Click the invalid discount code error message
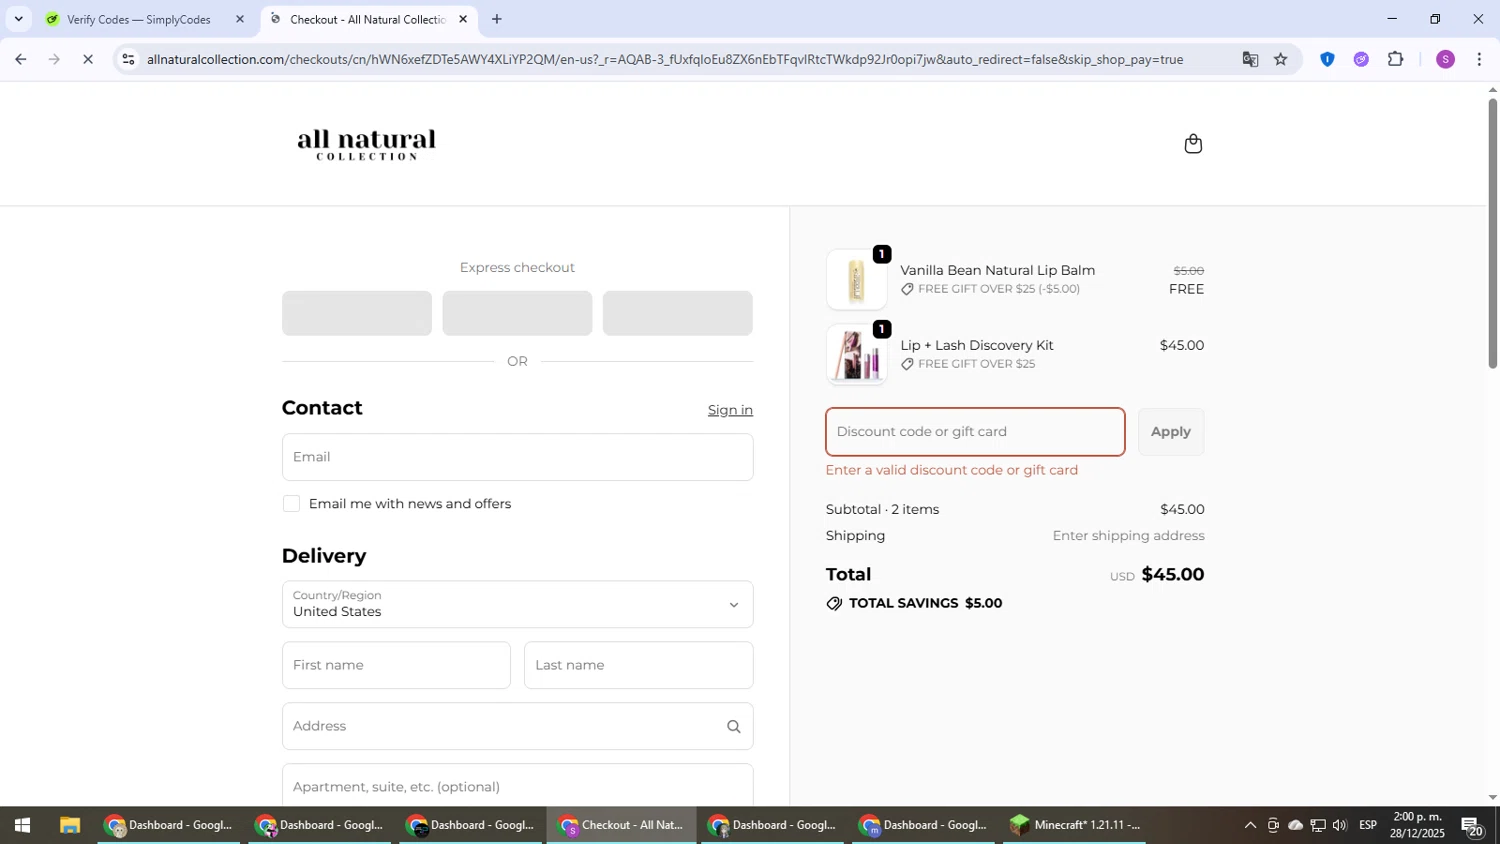This screenshot has width=1500, height=844. (952, 470)
